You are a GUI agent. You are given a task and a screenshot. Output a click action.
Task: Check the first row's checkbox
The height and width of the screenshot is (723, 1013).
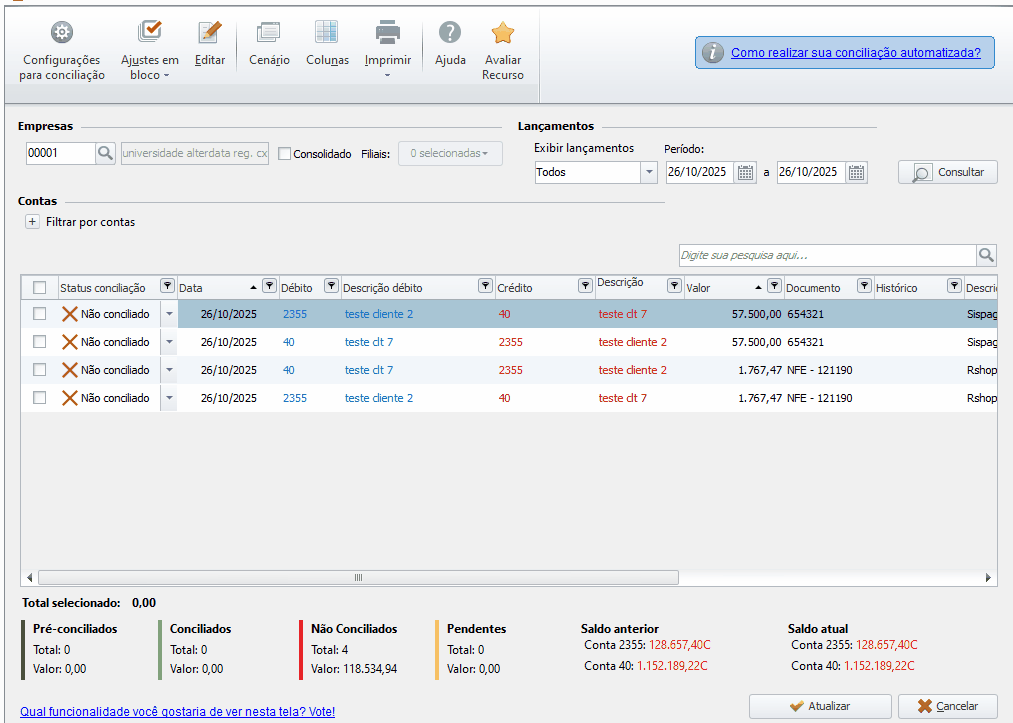click(x=40, y=314)
